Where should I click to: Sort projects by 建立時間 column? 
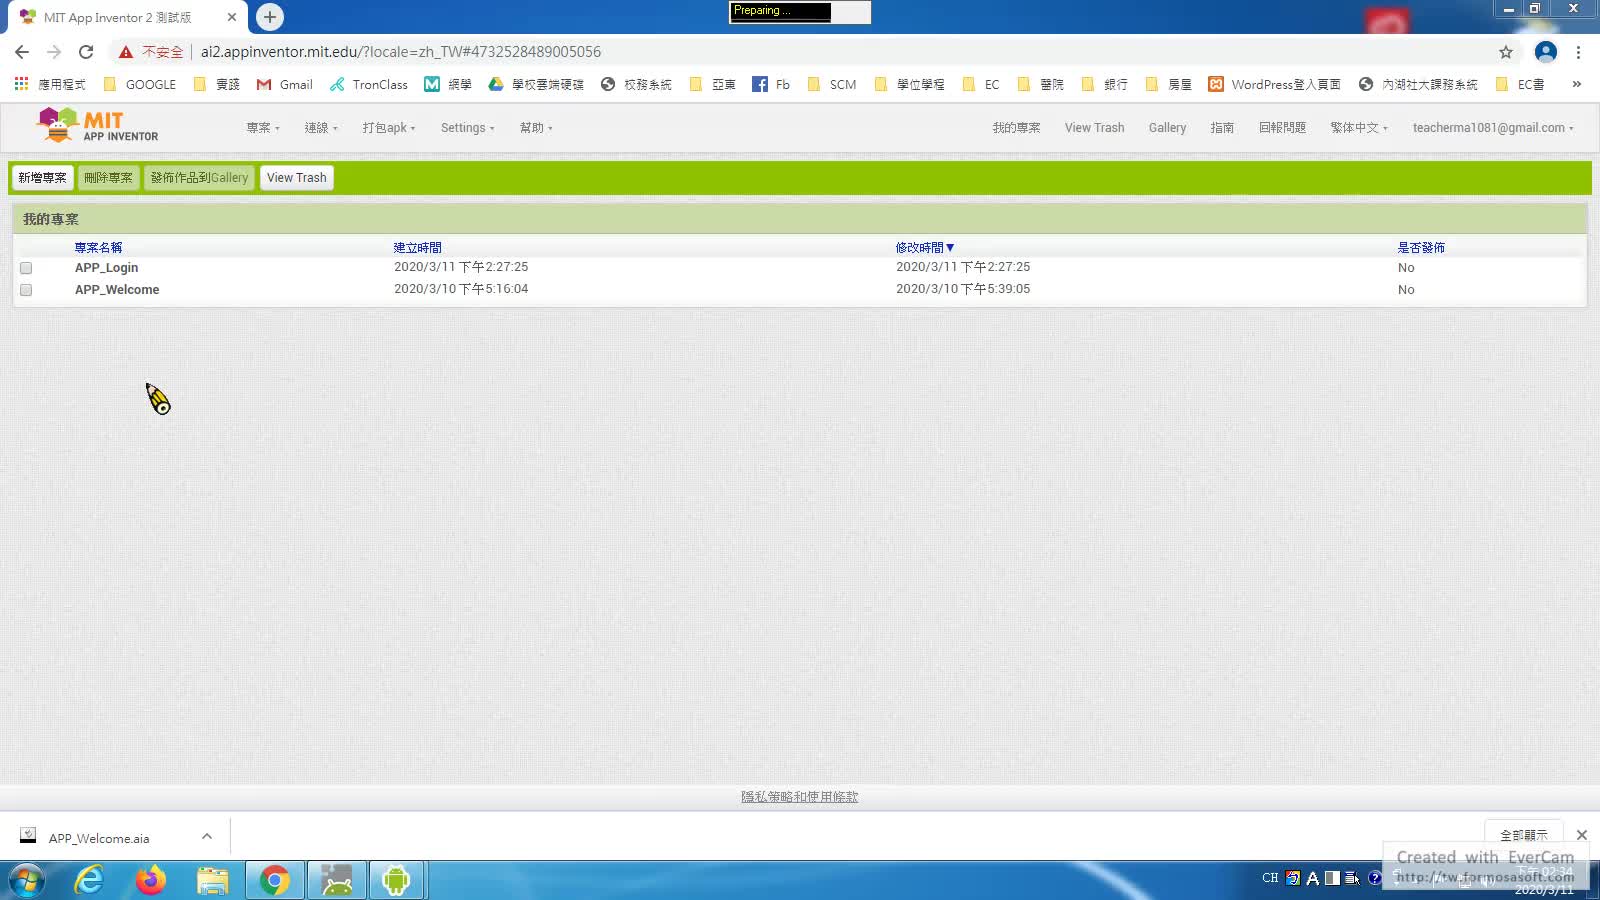tap(417, 248)
